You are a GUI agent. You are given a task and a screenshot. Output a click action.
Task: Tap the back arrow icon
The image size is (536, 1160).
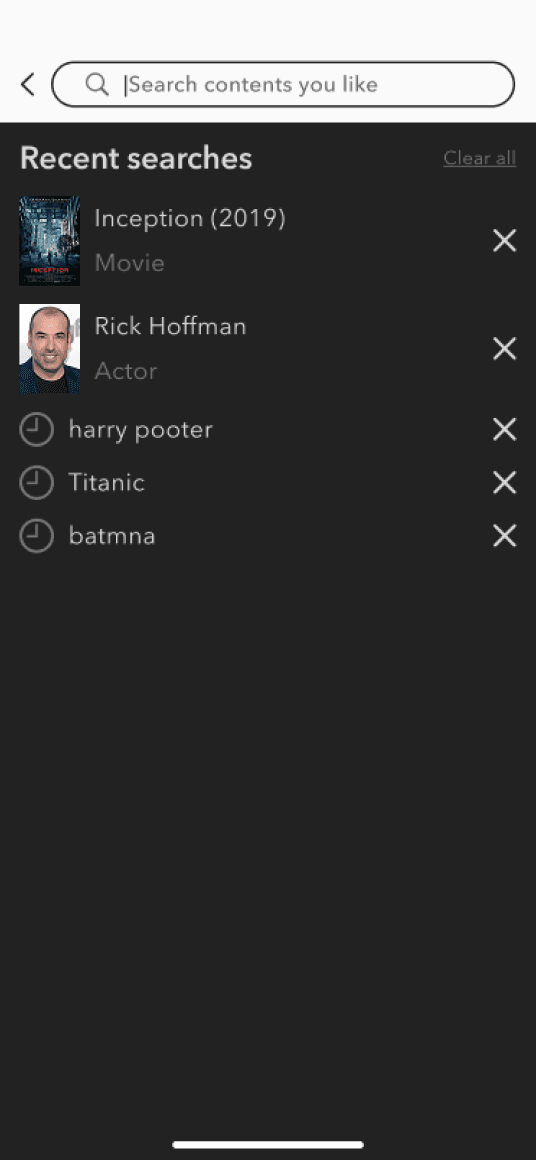click(x=27, y=84)
